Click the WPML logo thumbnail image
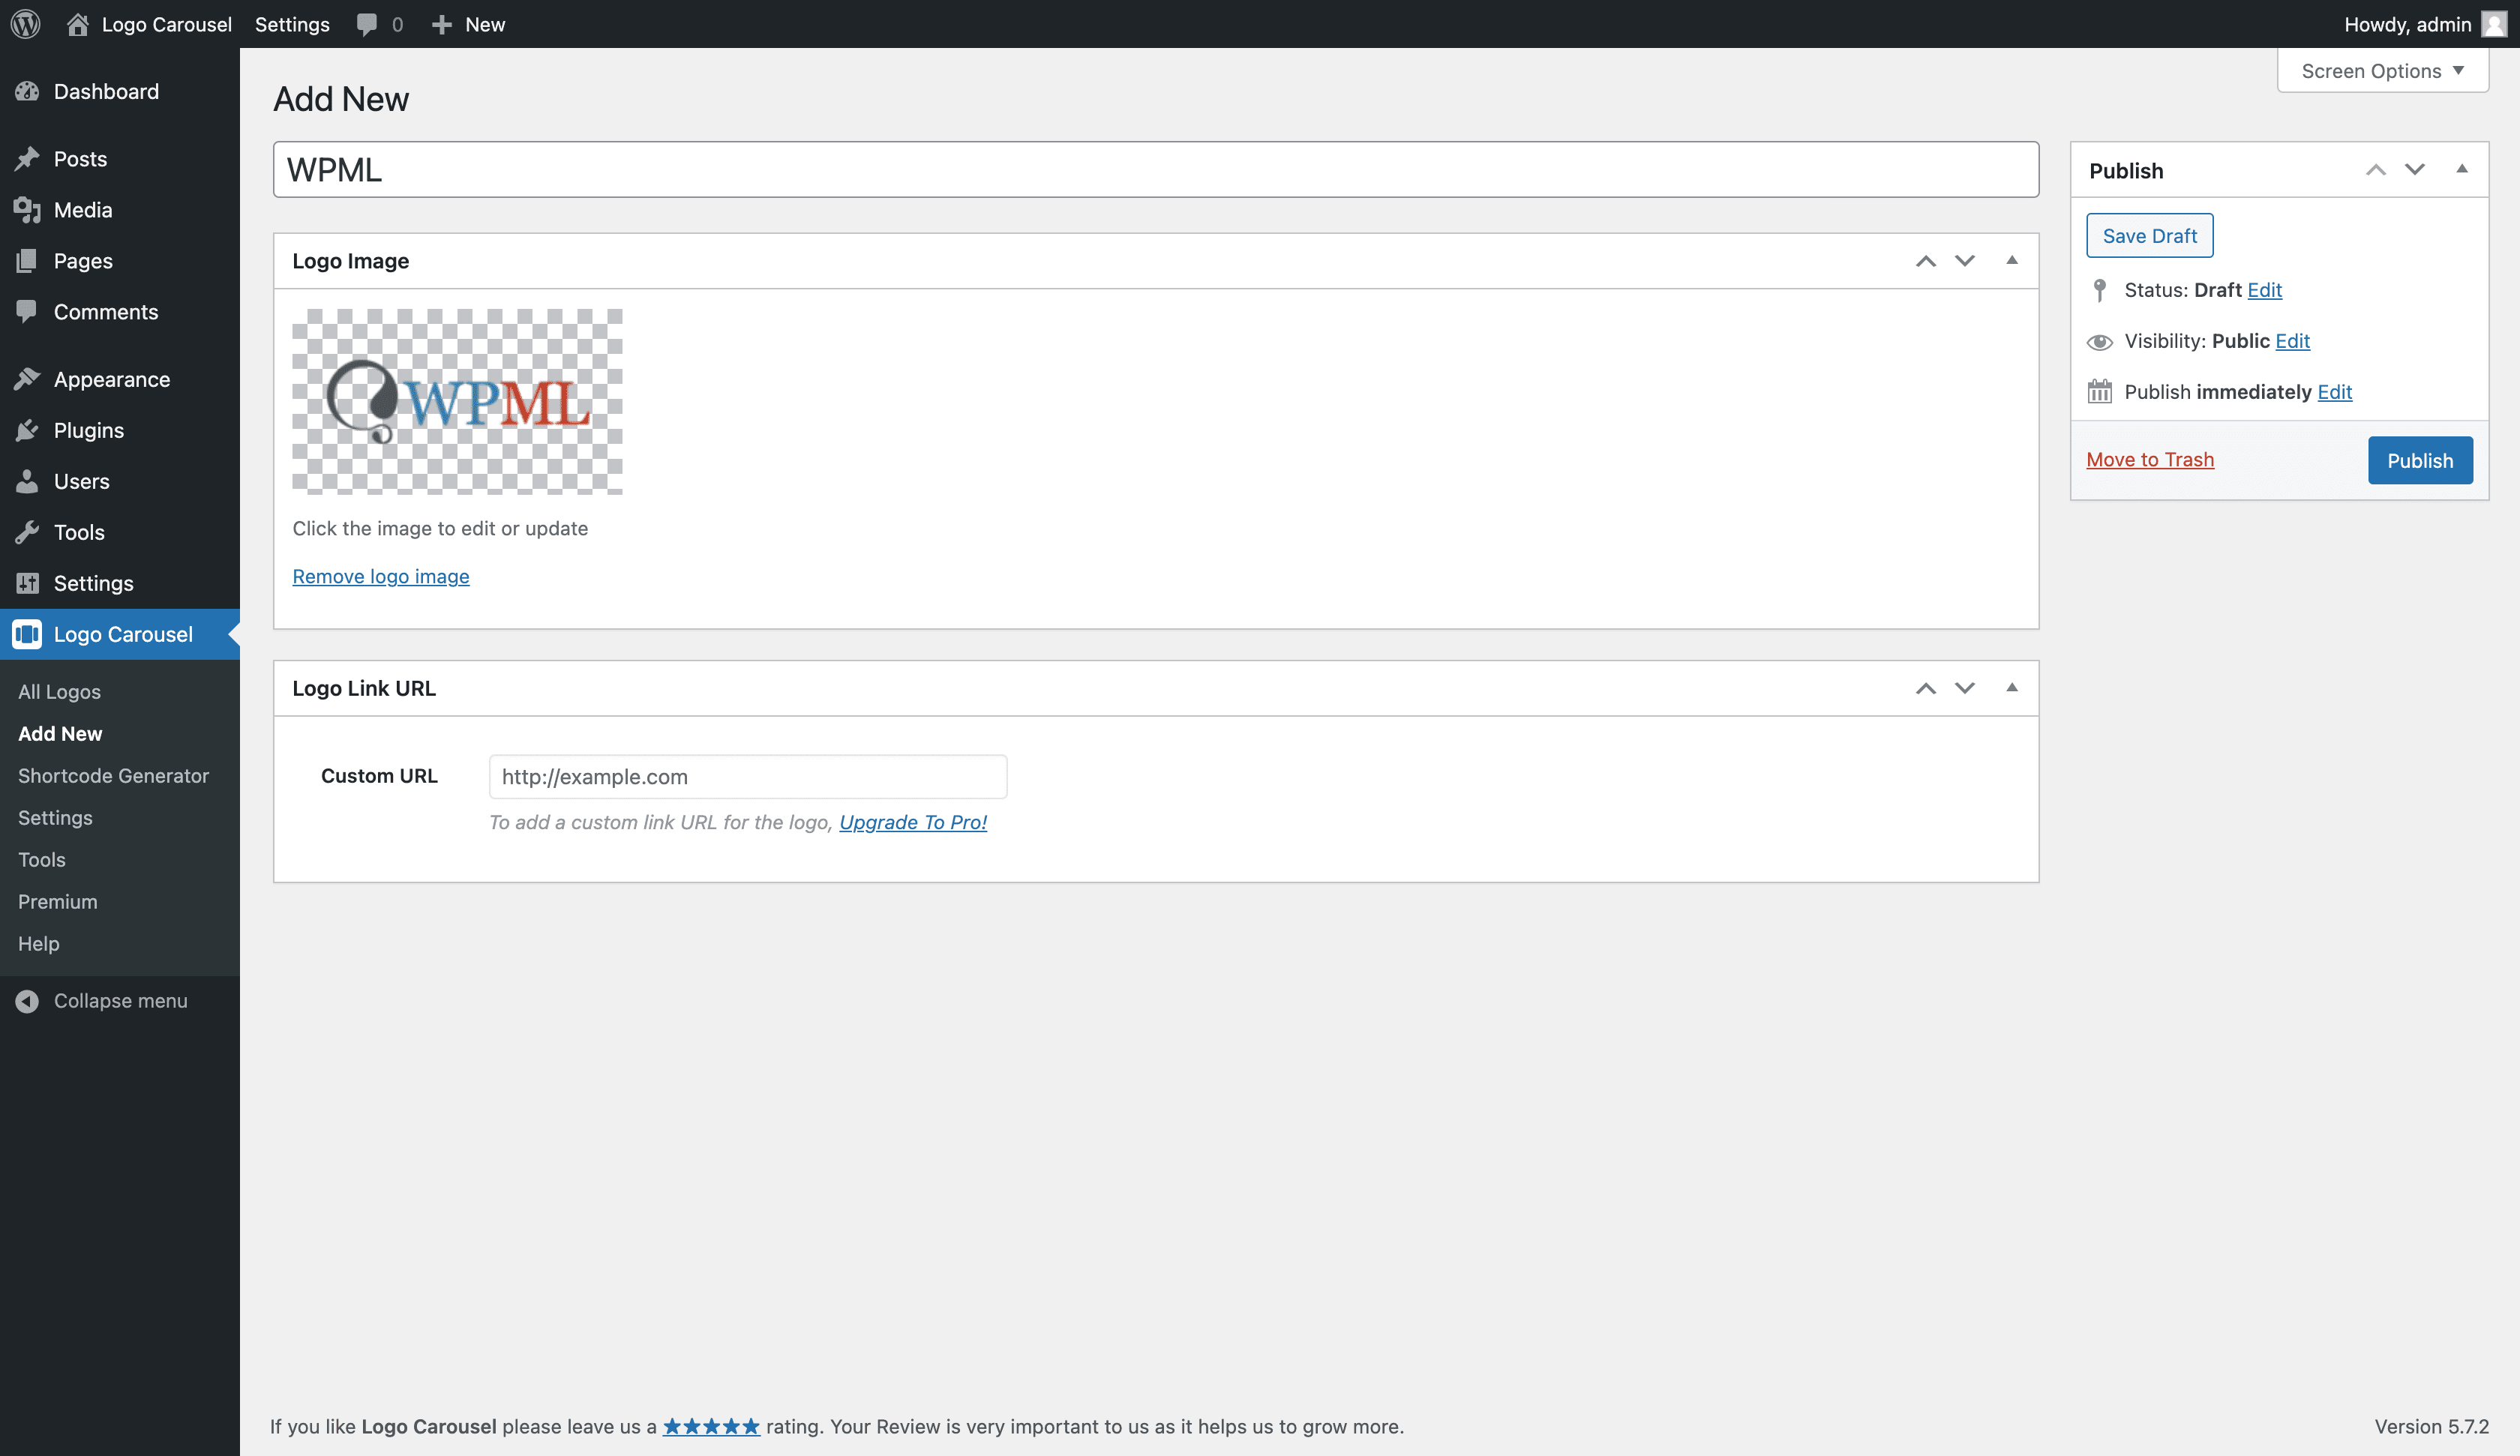The height and width of the screenshot is (1456, 2520). tap(457, 402)
